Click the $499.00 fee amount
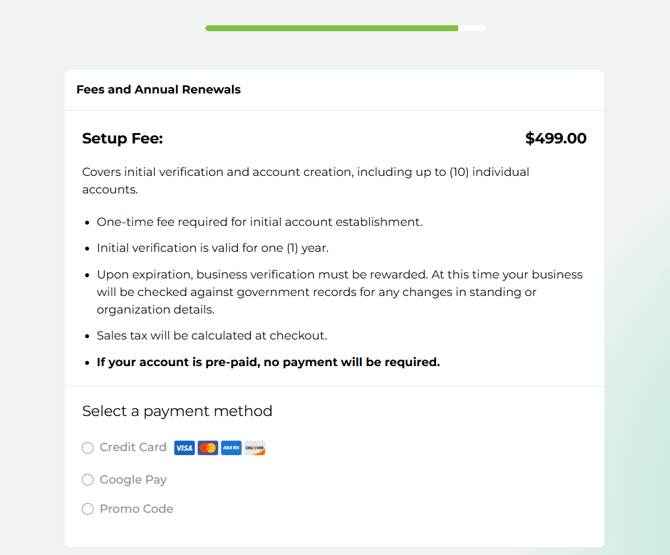The image size is (670, 555). (x=556, y=139)
